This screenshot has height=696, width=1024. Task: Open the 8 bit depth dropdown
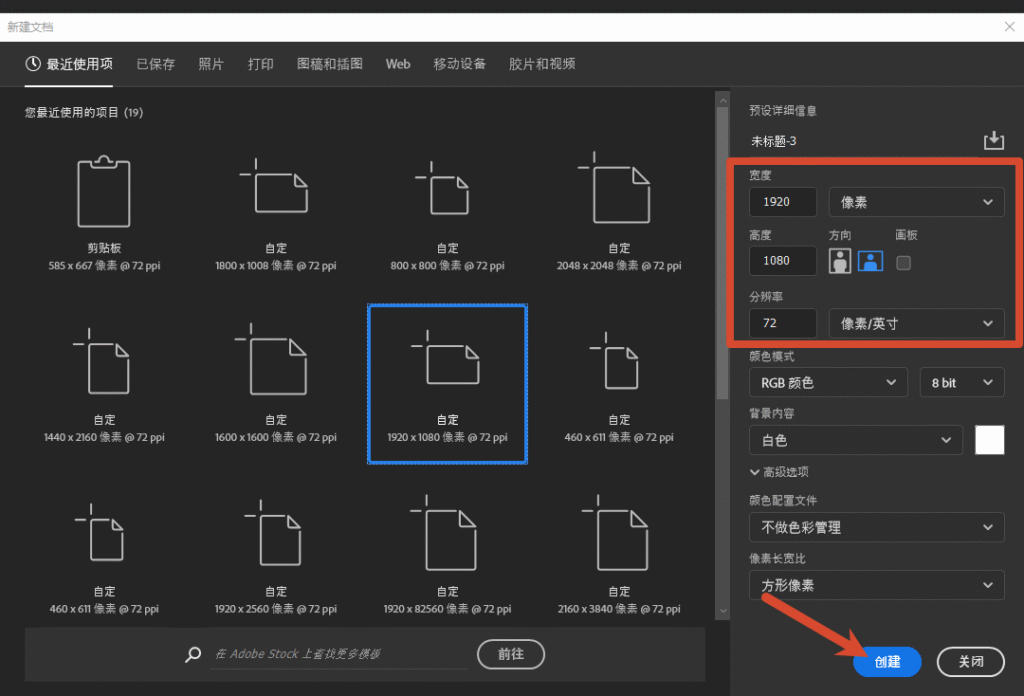pos(962,383)
